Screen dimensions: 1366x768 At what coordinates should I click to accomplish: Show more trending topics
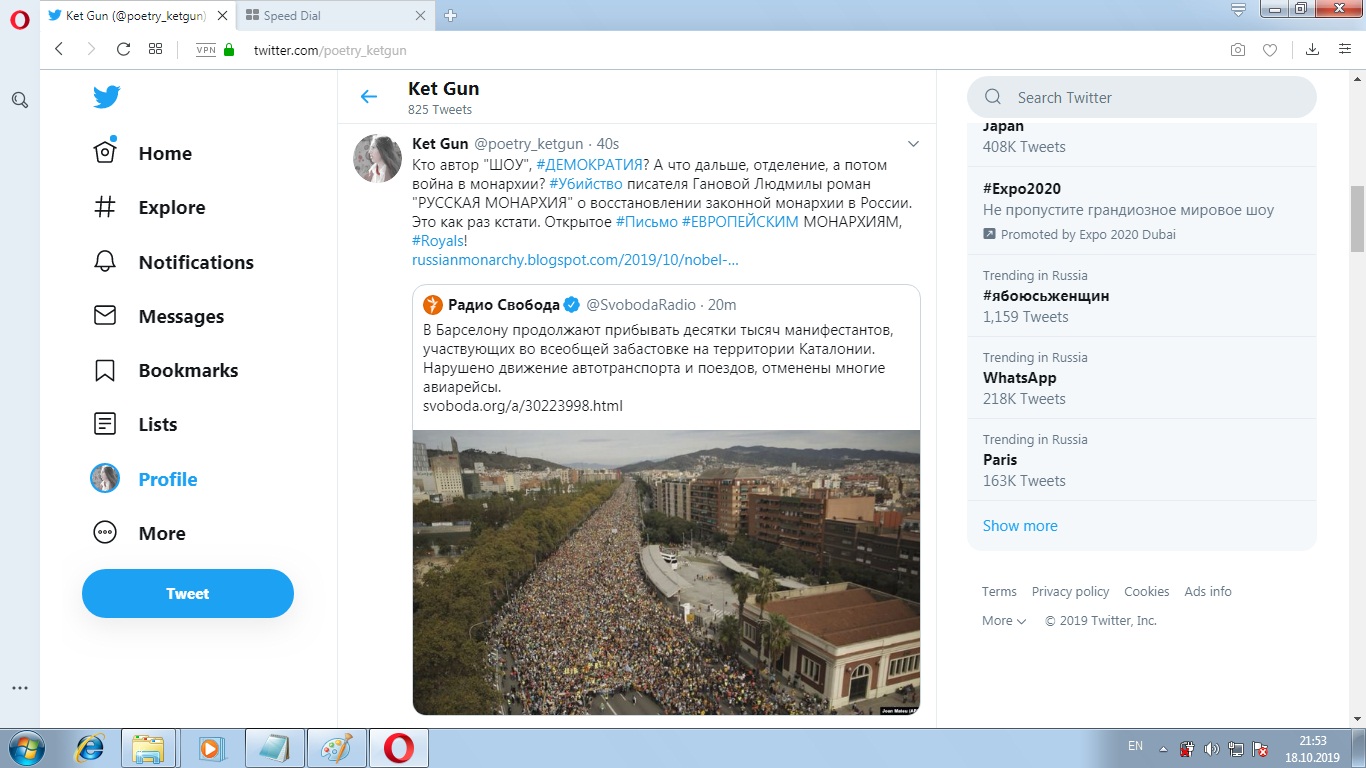(1019, 525)
